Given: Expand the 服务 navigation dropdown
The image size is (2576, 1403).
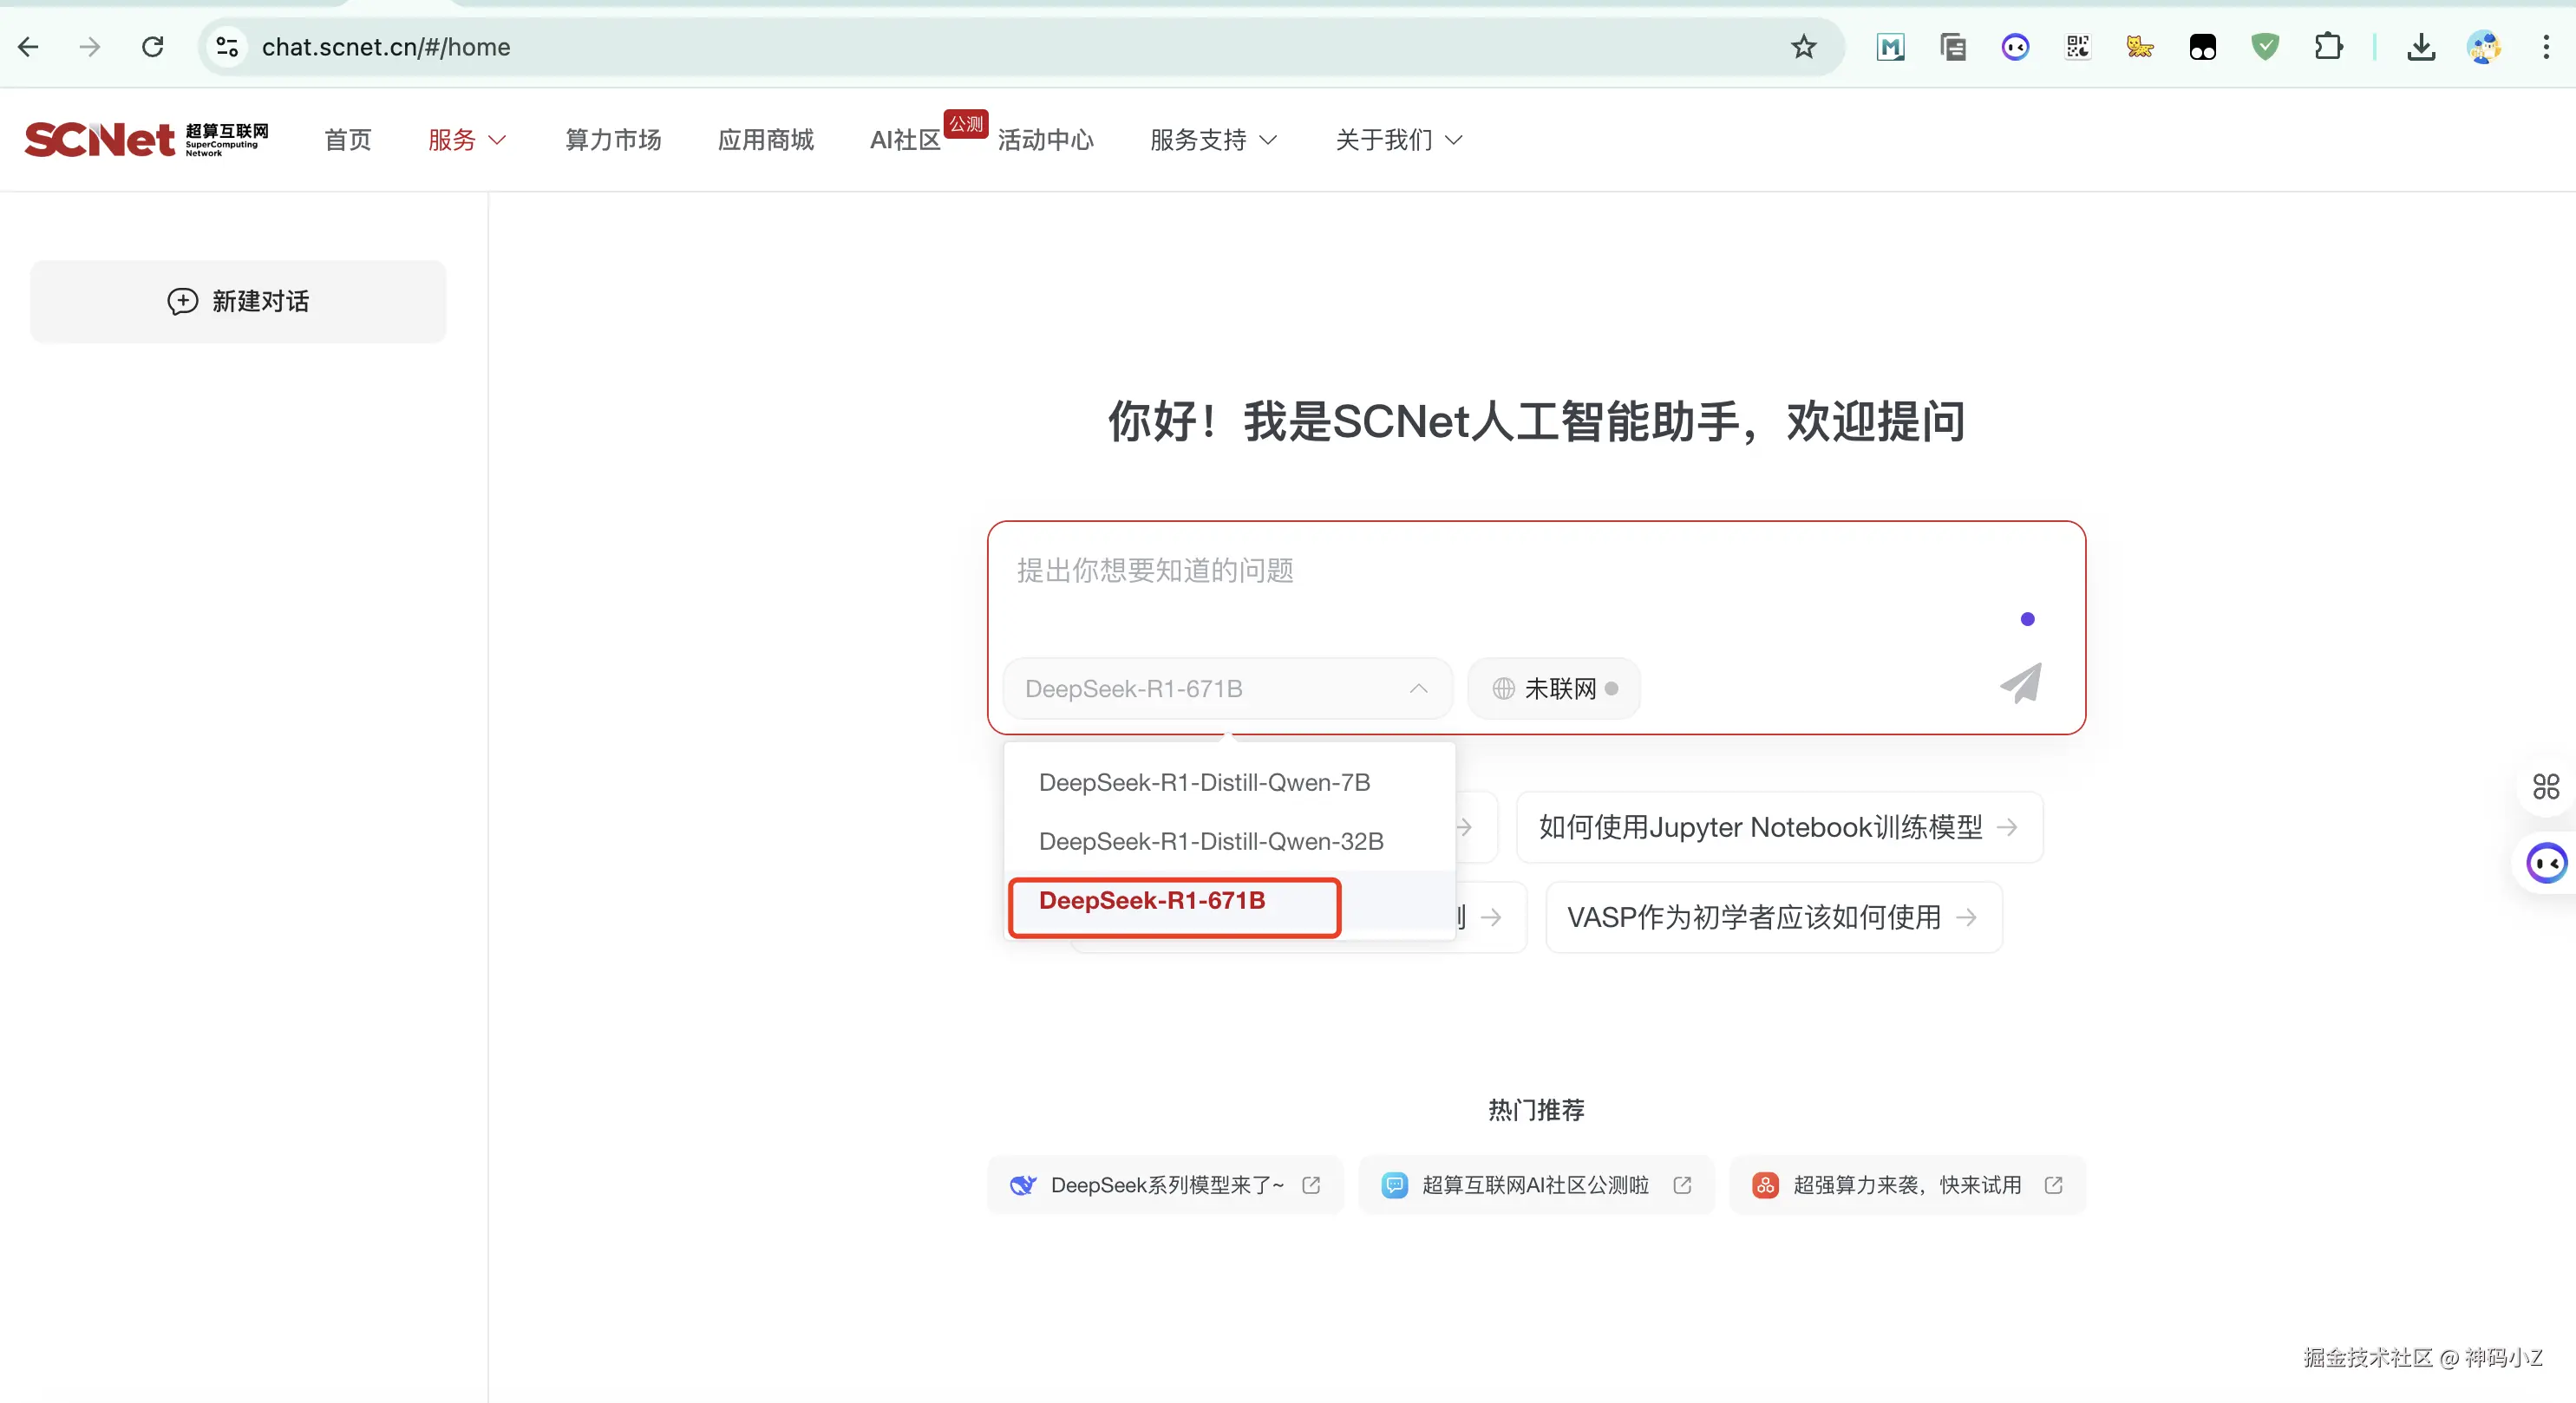Looking at the screenshot, I should pos(467,140).
